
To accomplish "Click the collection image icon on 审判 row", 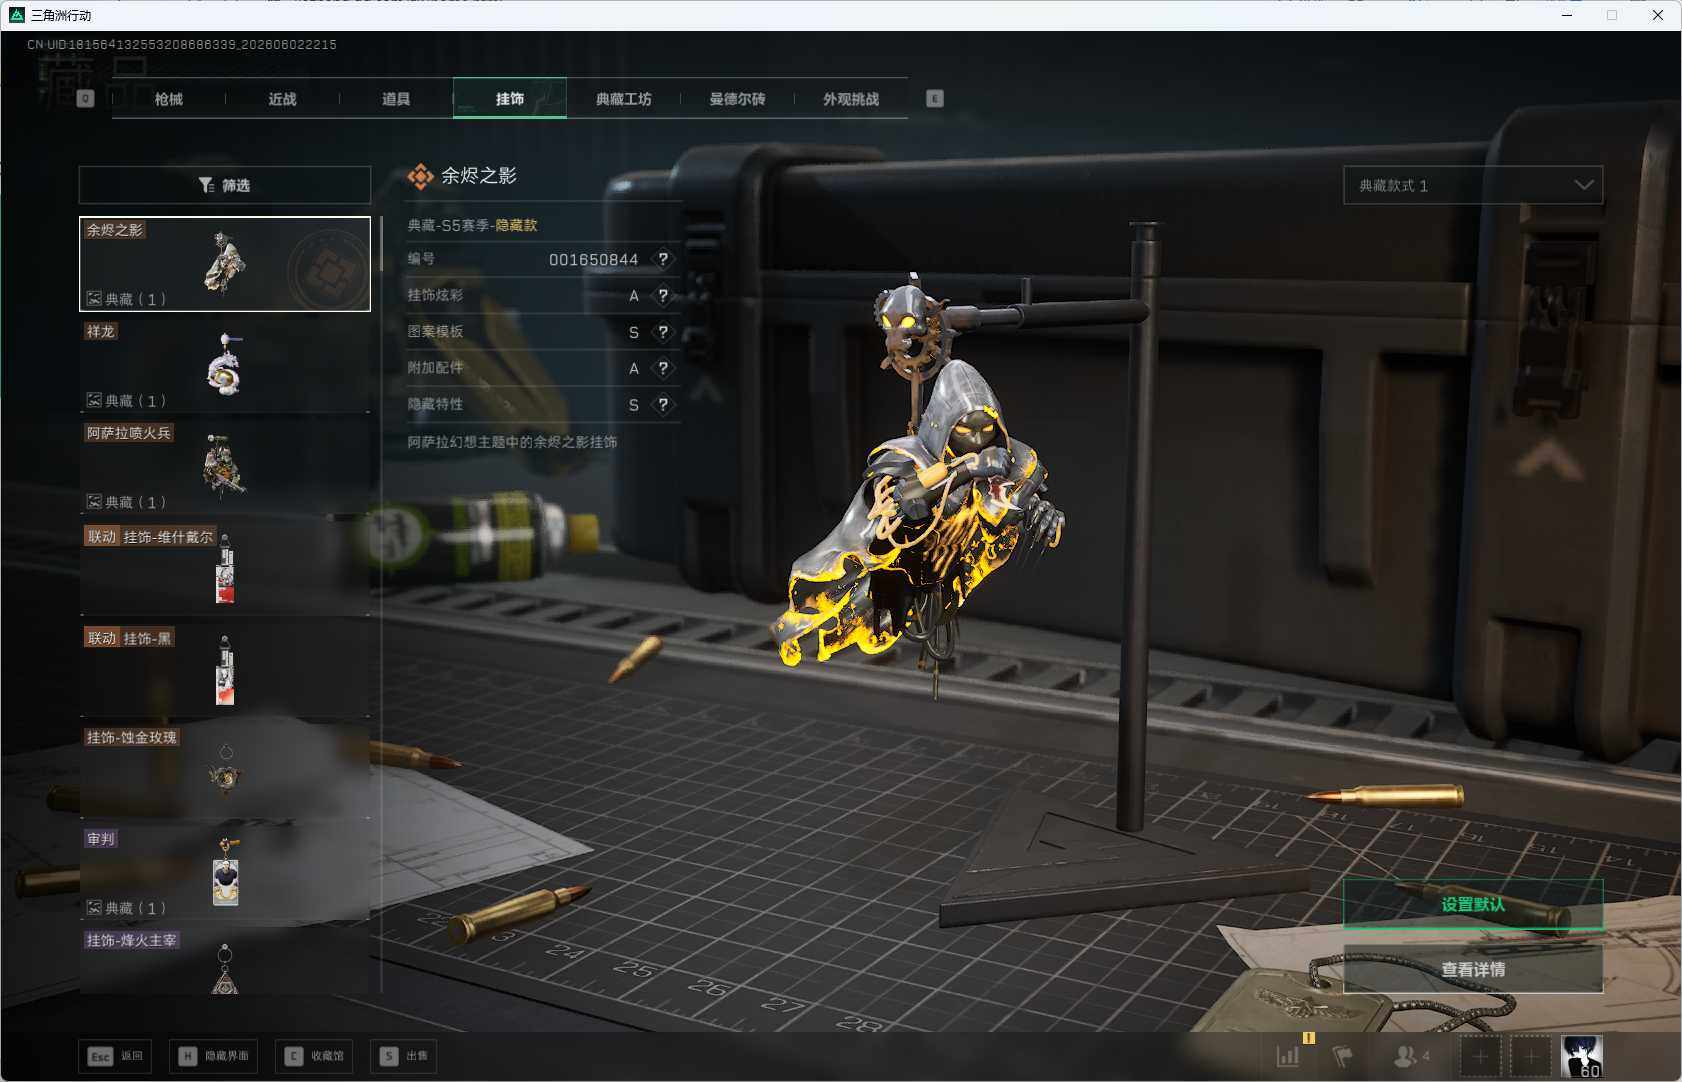I will [94, 907].
